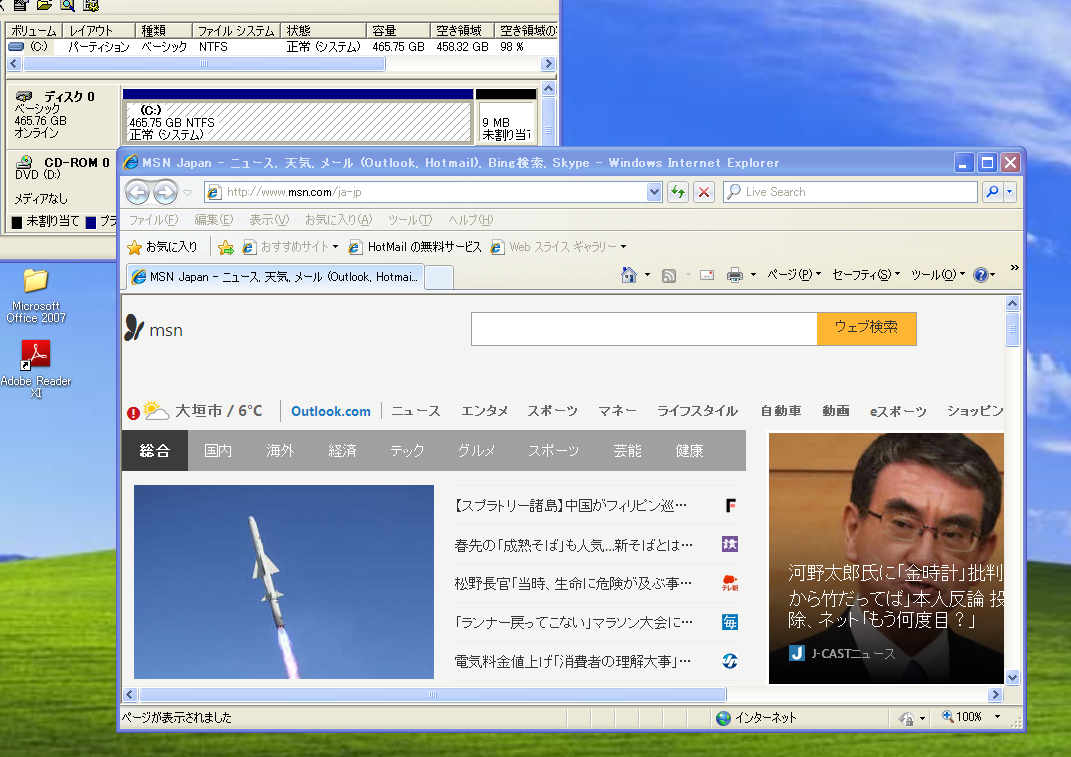
Task: Click the red Stop loading icon
Action: click(704, 192)
